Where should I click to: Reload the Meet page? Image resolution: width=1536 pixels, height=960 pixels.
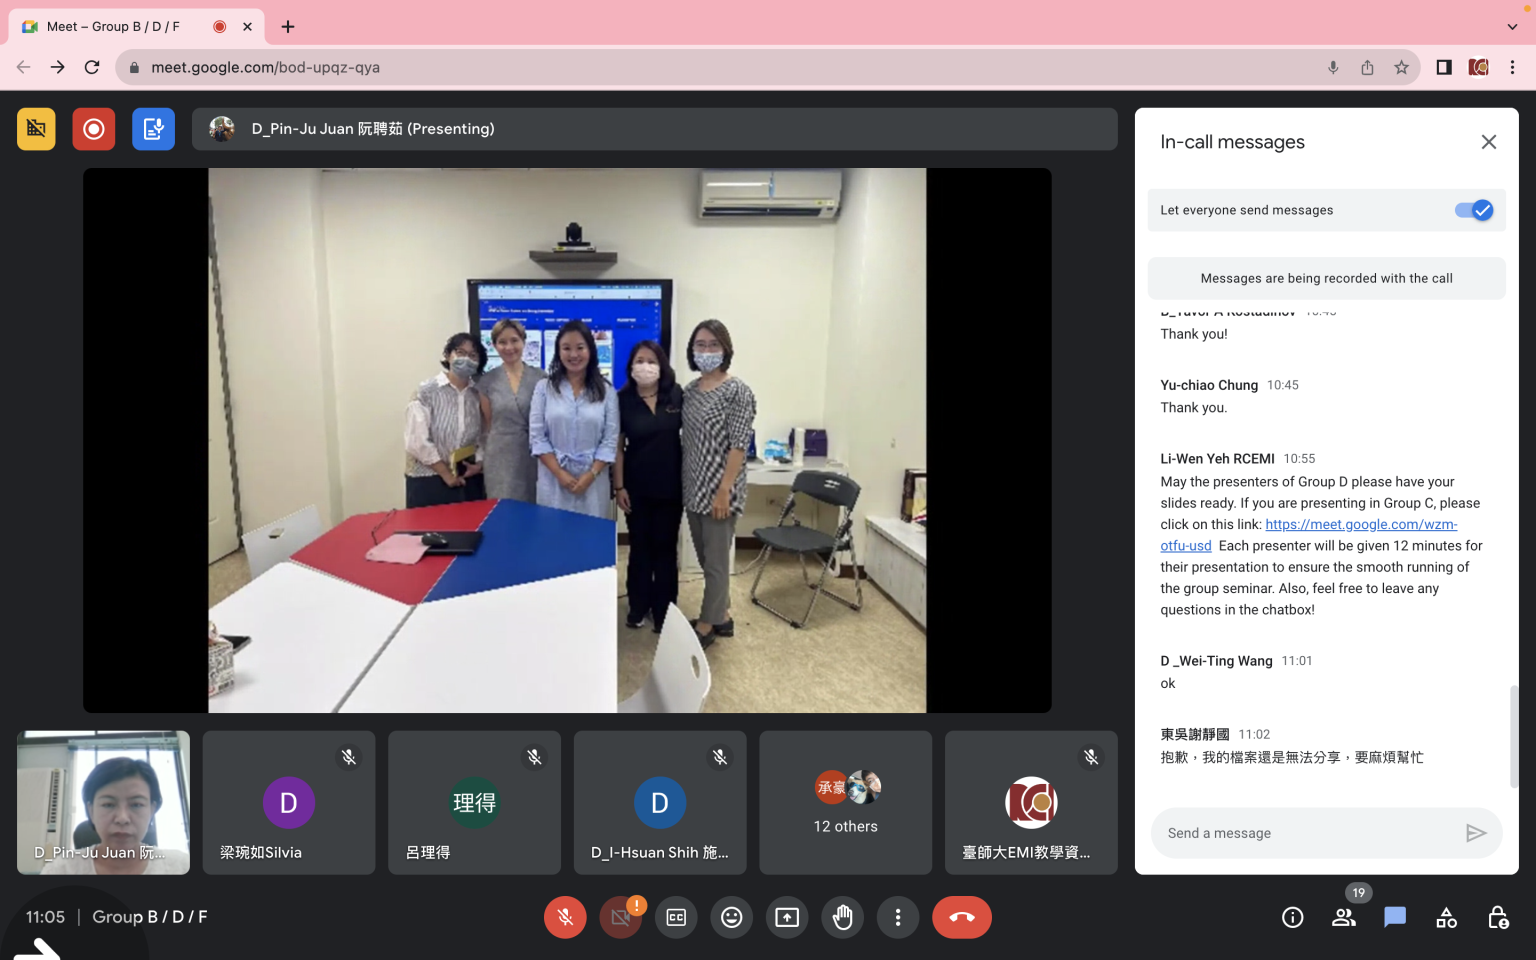[x=92, y=67]
